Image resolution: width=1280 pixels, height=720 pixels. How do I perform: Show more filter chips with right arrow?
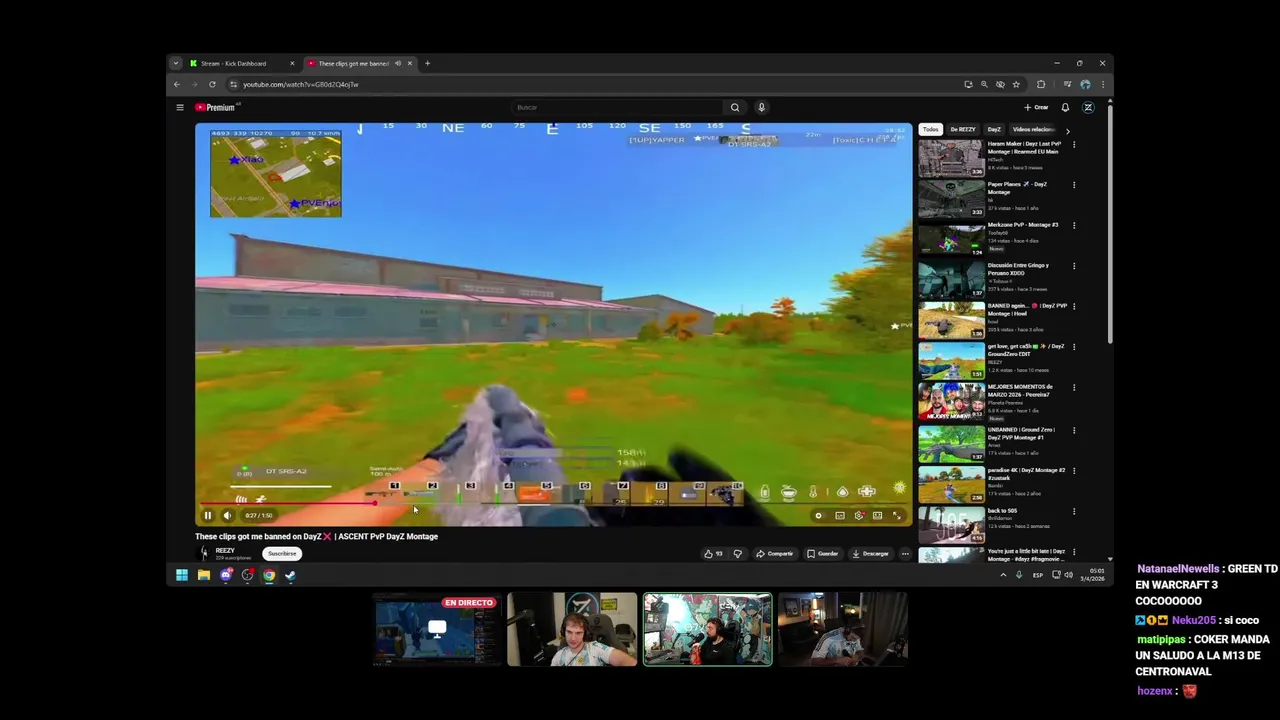click(1067, 131)
